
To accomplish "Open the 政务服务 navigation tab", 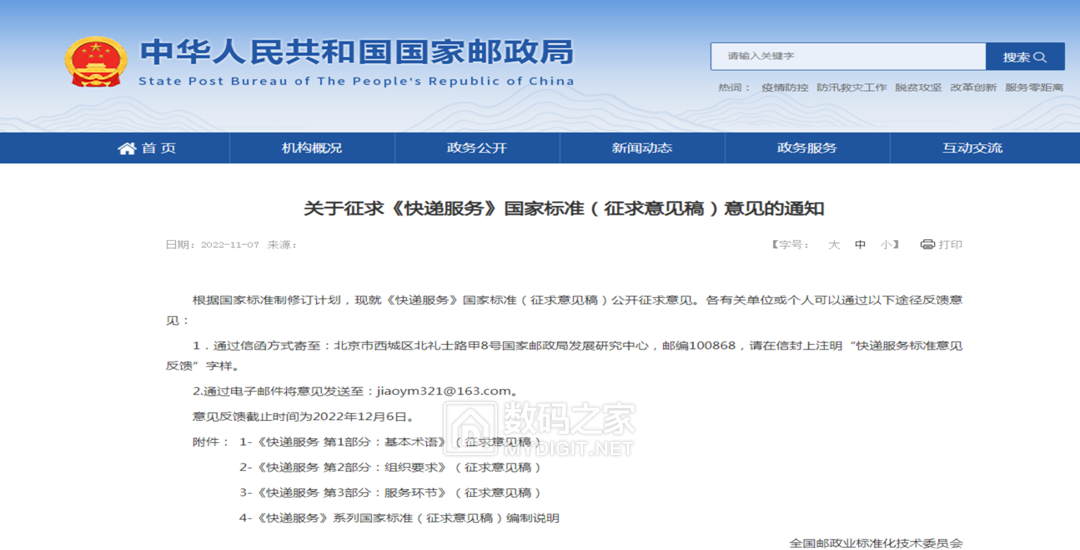I will click(x=807, y=148).
